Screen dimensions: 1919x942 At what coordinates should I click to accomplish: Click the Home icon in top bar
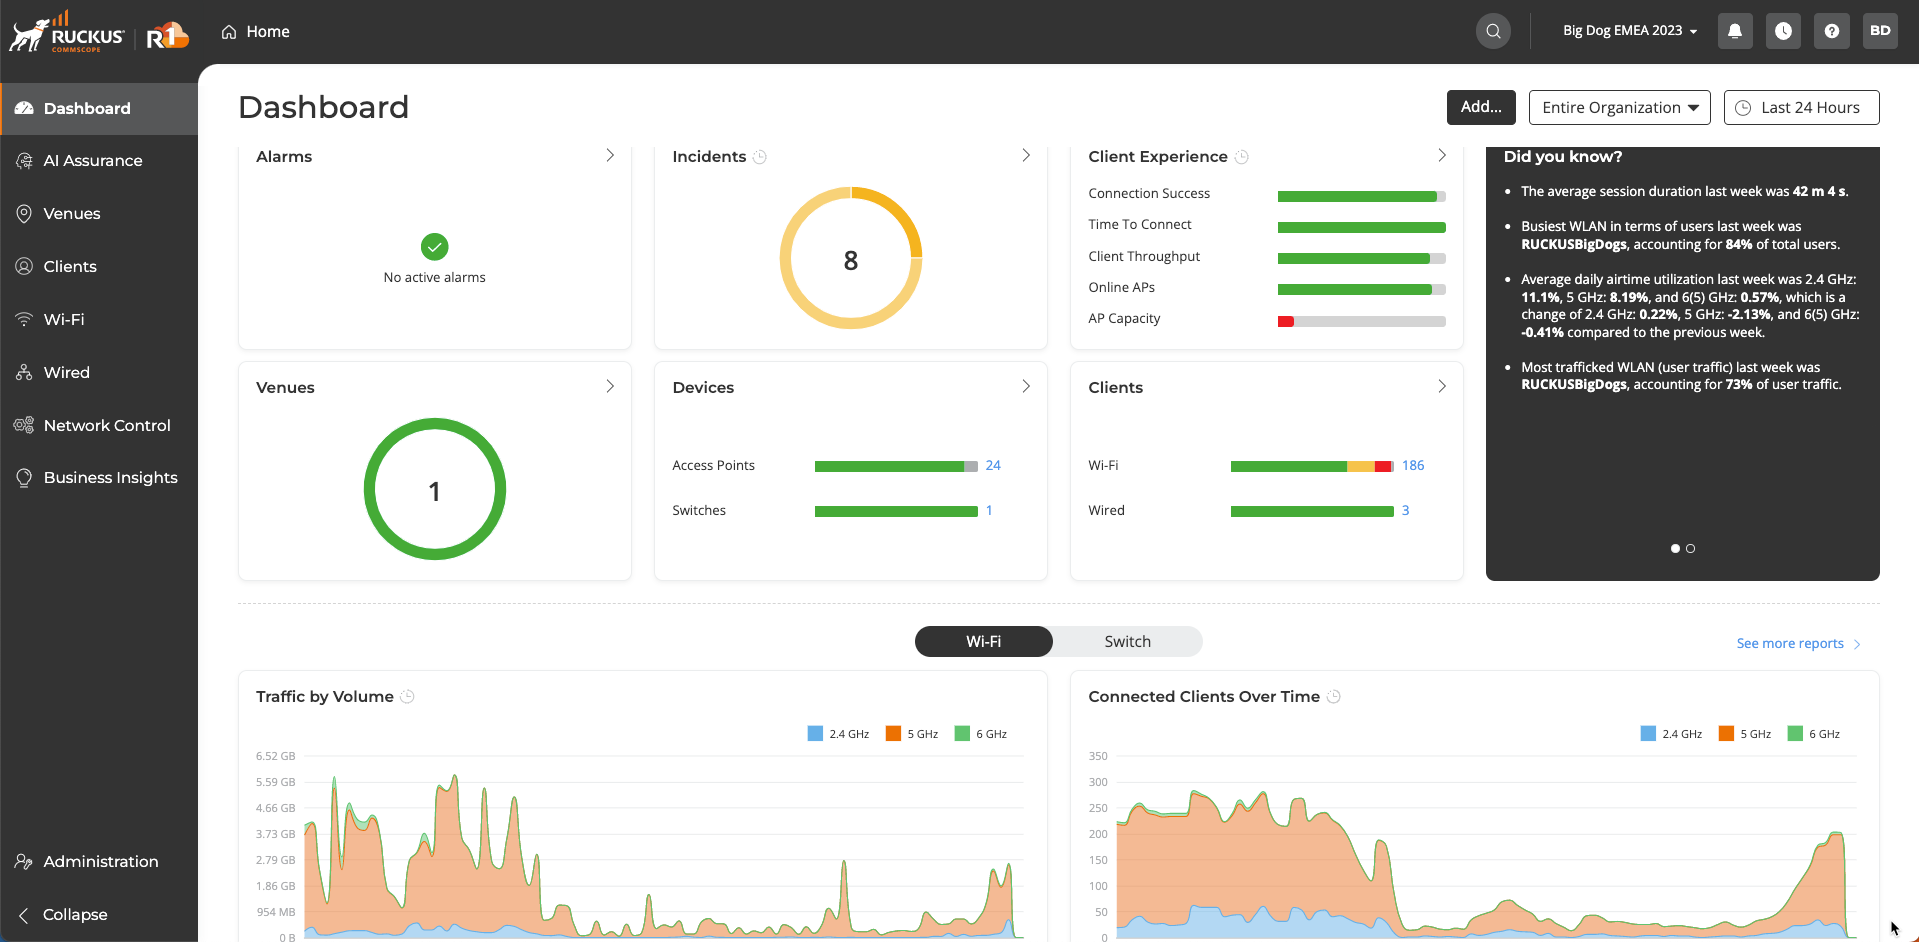pyautogui.click(x=229, y=32)
